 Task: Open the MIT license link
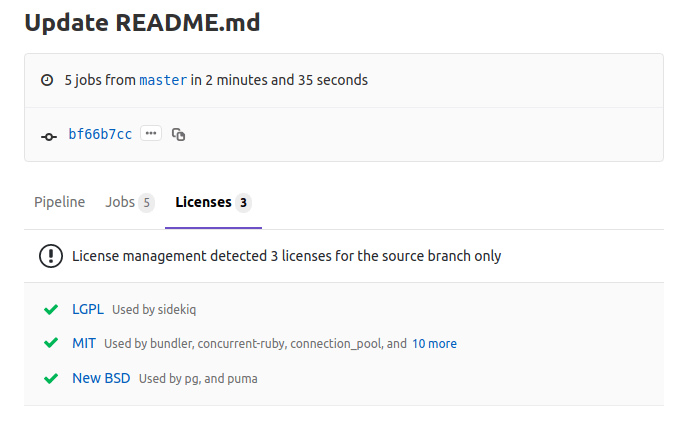pyautogui.click(x=84, y=343)
